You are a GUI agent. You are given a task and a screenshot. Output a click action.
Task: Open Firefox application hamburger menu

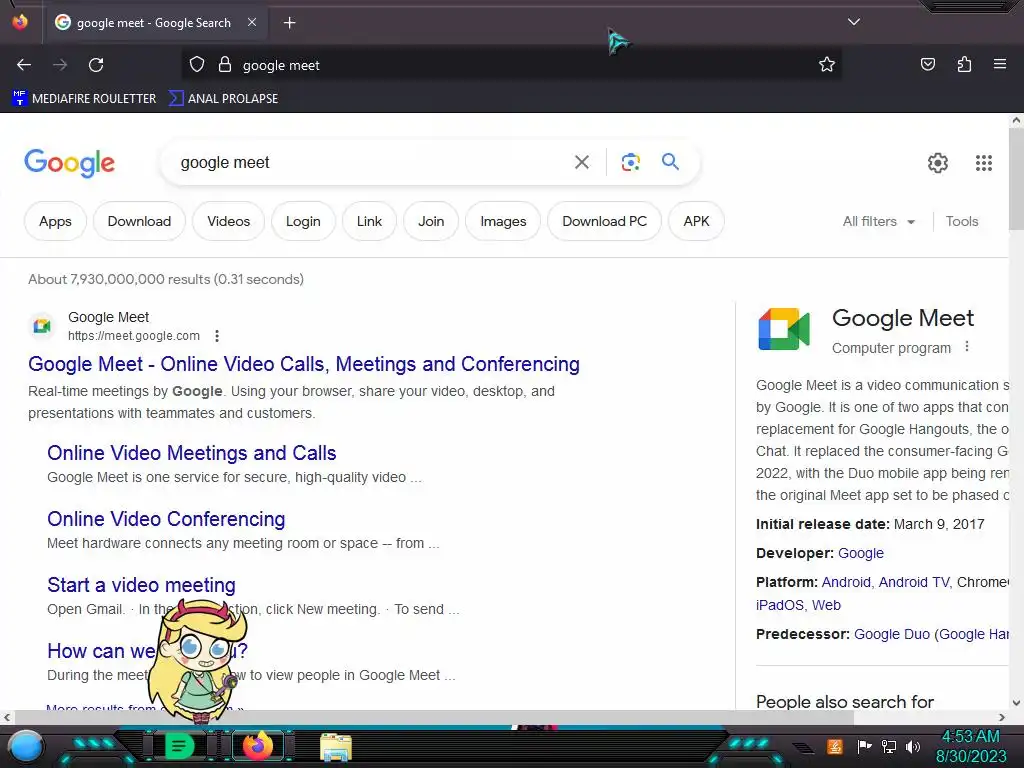coord(1000,64)
